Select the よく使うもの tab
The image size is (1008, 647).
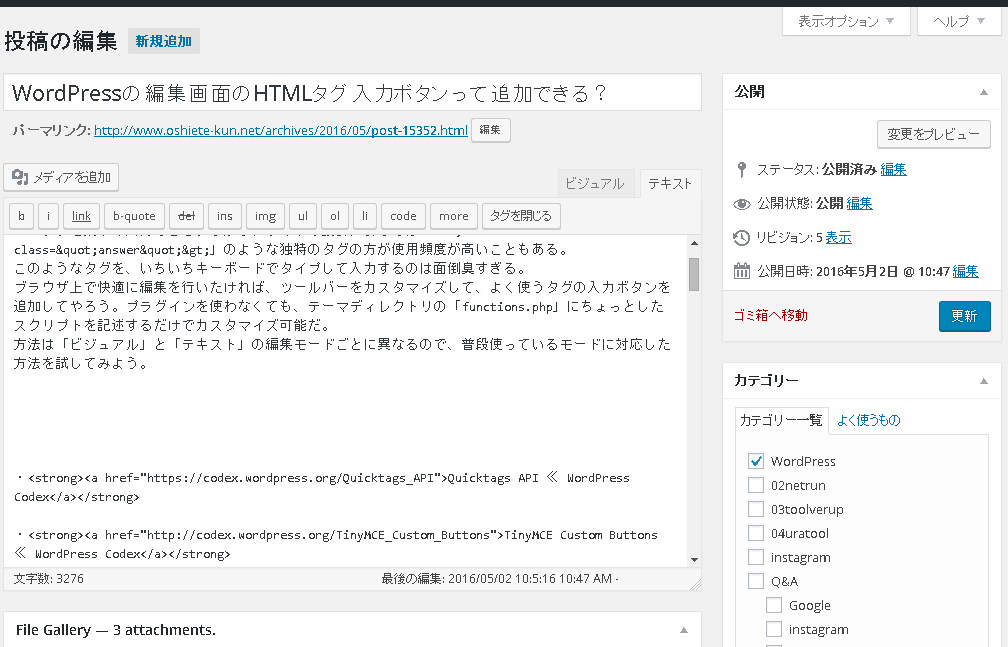click(x=868, y=421)
